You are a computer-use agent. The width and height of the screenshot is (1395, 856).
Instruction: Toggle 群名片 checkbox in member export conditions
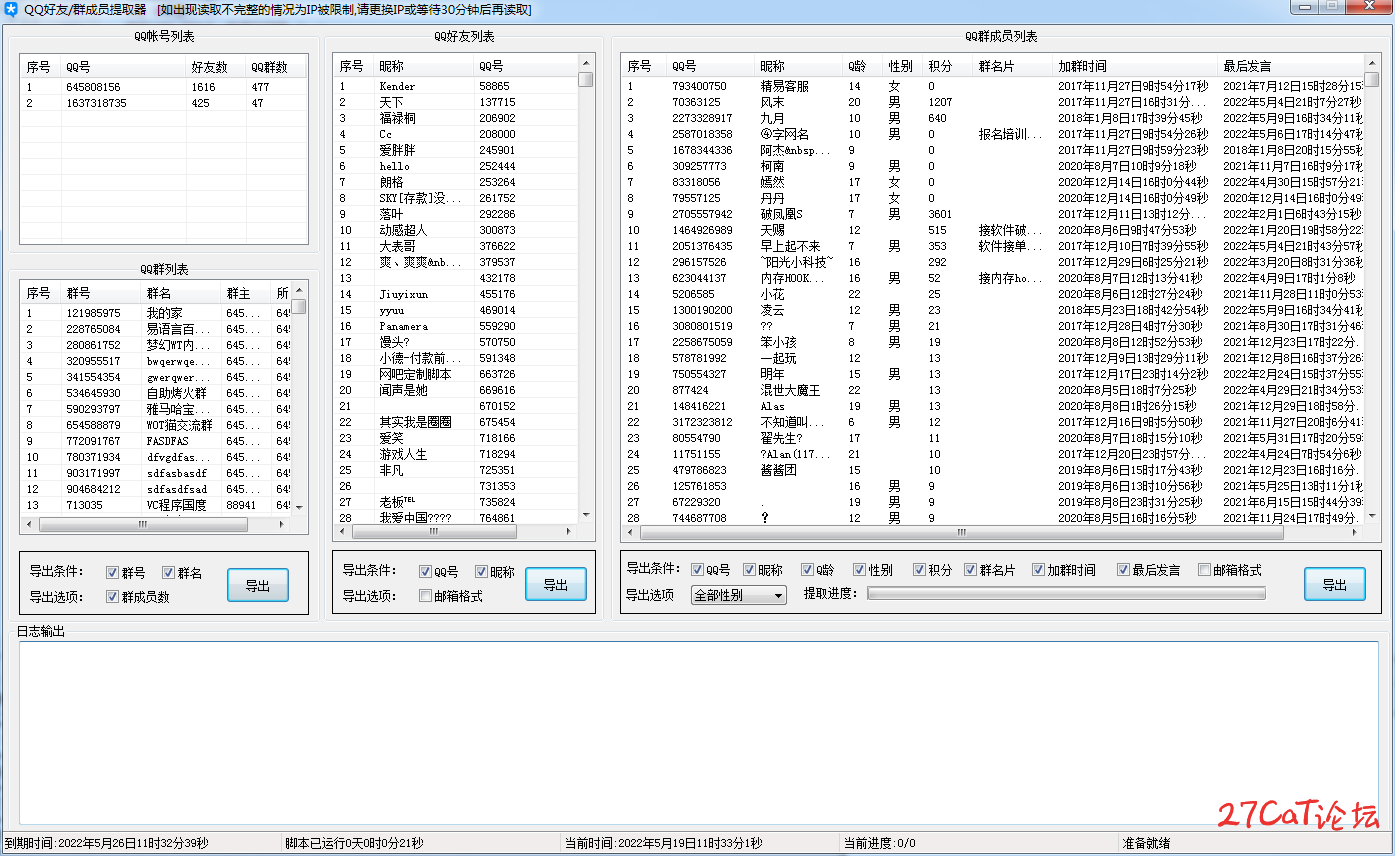[971, 570]
